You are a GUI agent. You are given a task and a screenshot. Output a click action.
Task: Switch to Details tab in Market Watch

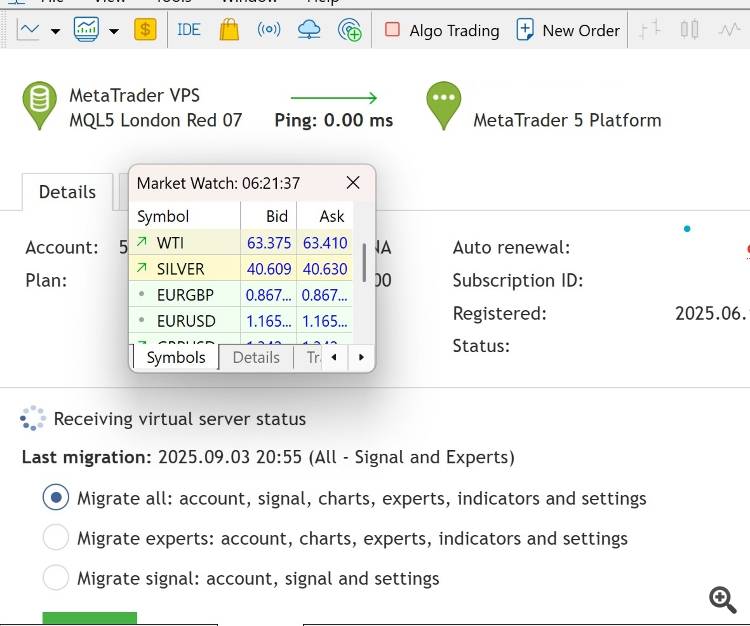pyautogui.click(x=256, y=358)
